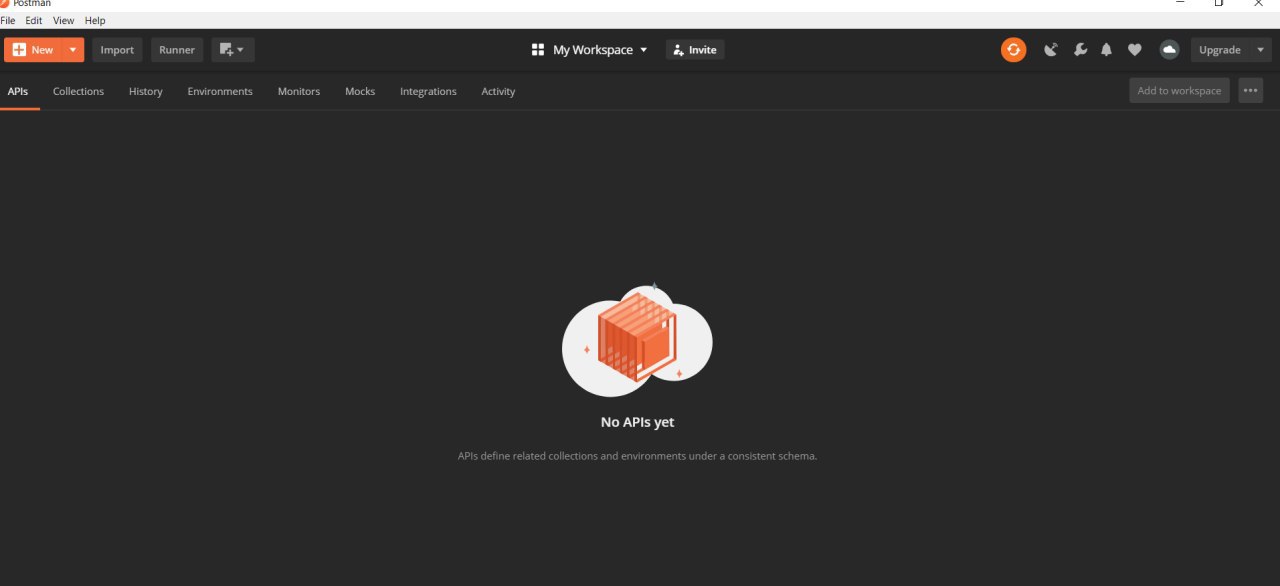
Task: Maximize the Postman window
Action: pos(1219,3)
